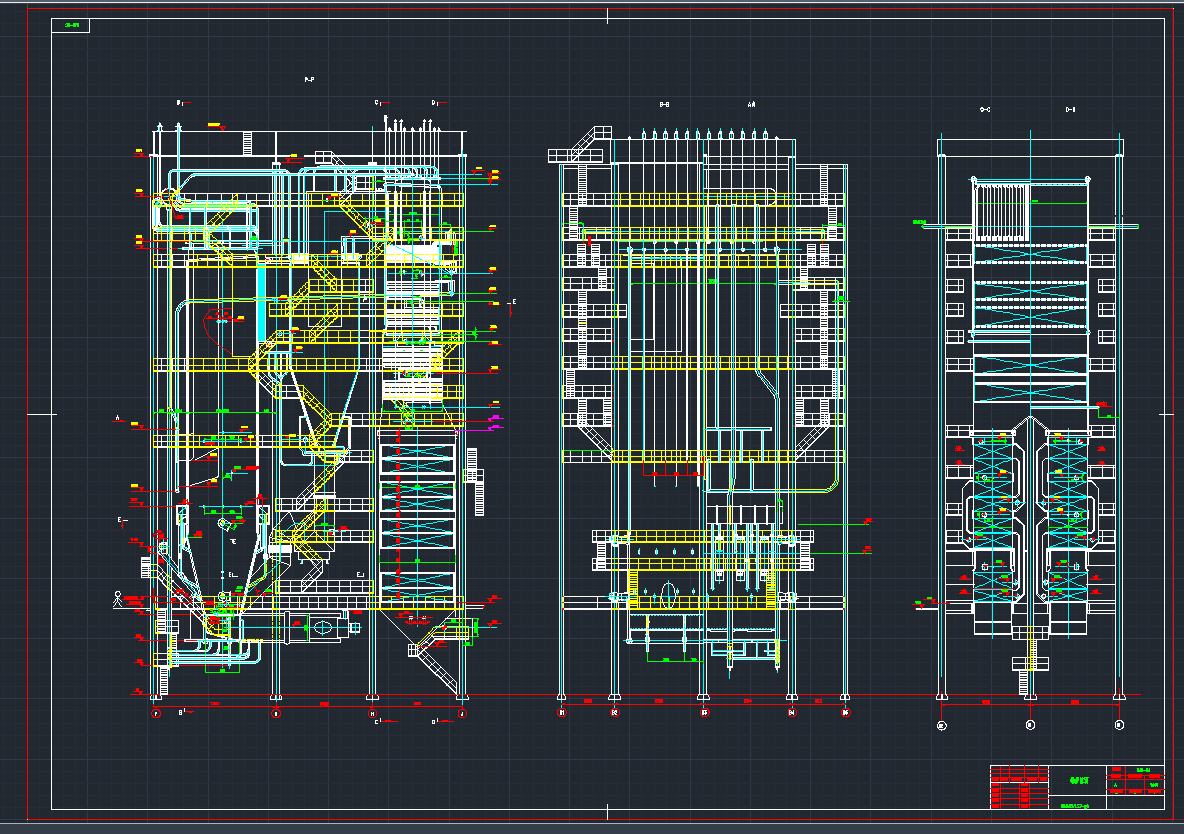This screenshot has width=1184, height=834.
Task: Pick the oval fan symbol at left elevation base
Action: [x=323, y=627]
